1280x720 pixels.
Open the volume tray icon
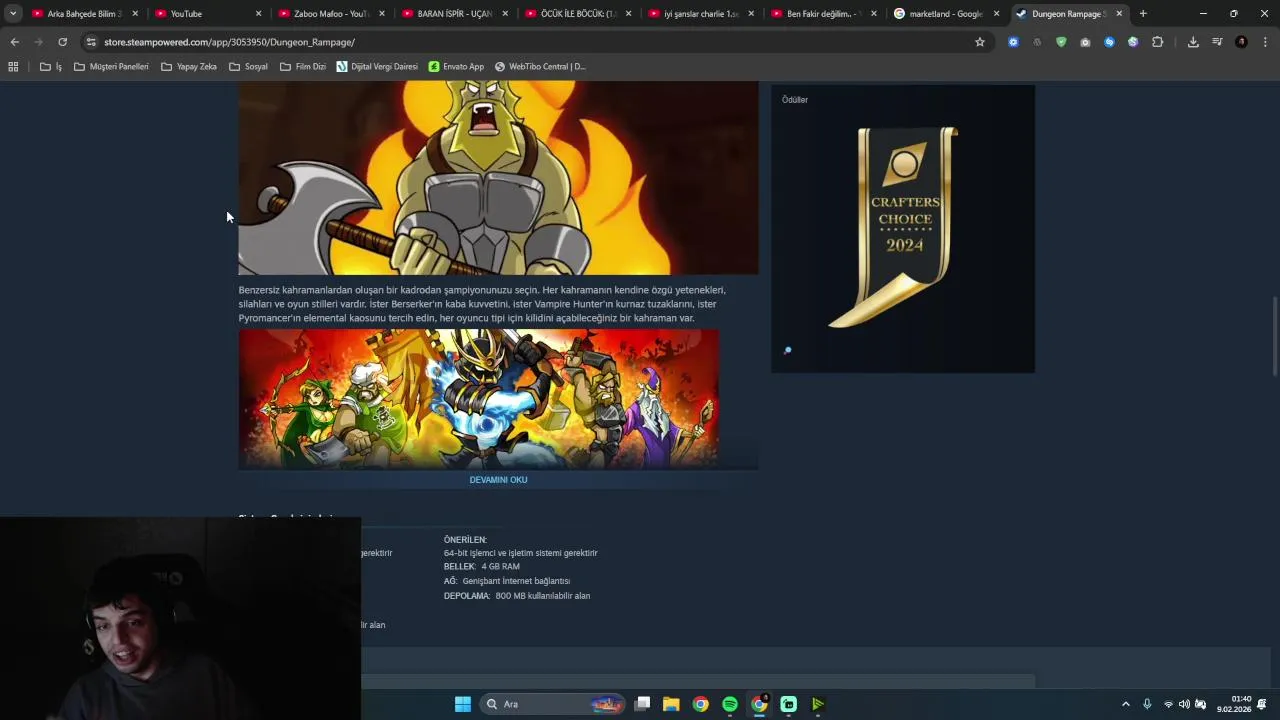pyautogui.click(x=1184, y=704)
